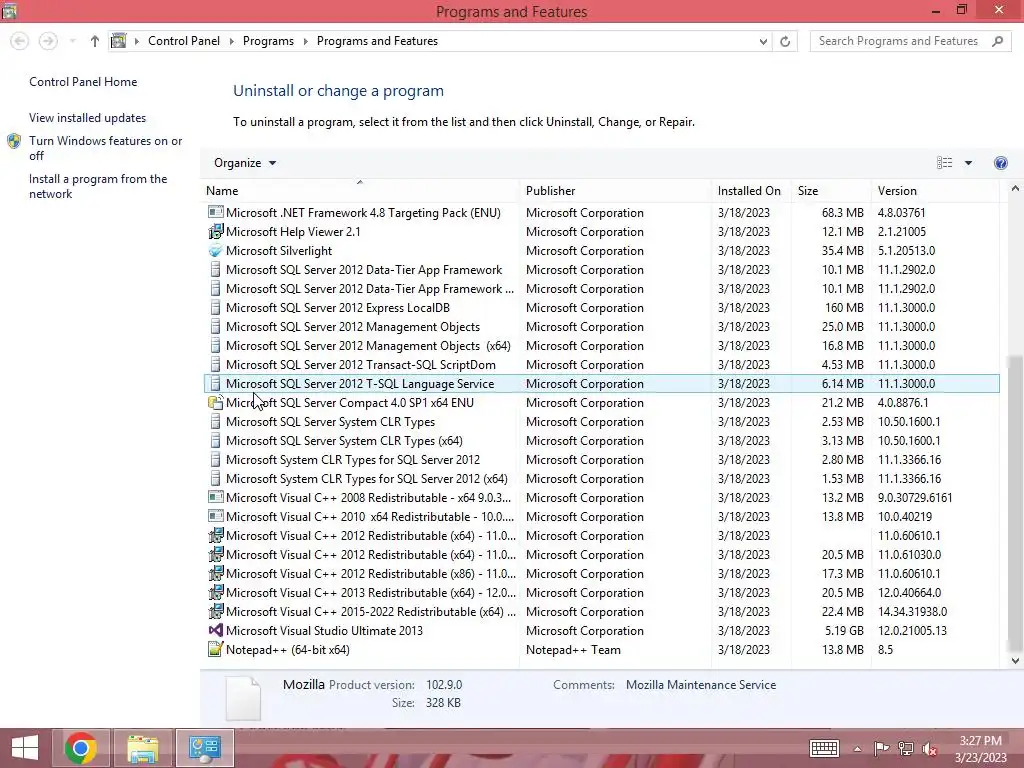Select the Visual C++ 2015-2022 Redistributable icon
Image resolution: width=1024 pixels, height=768 pixels.
(x=215, y=612)
